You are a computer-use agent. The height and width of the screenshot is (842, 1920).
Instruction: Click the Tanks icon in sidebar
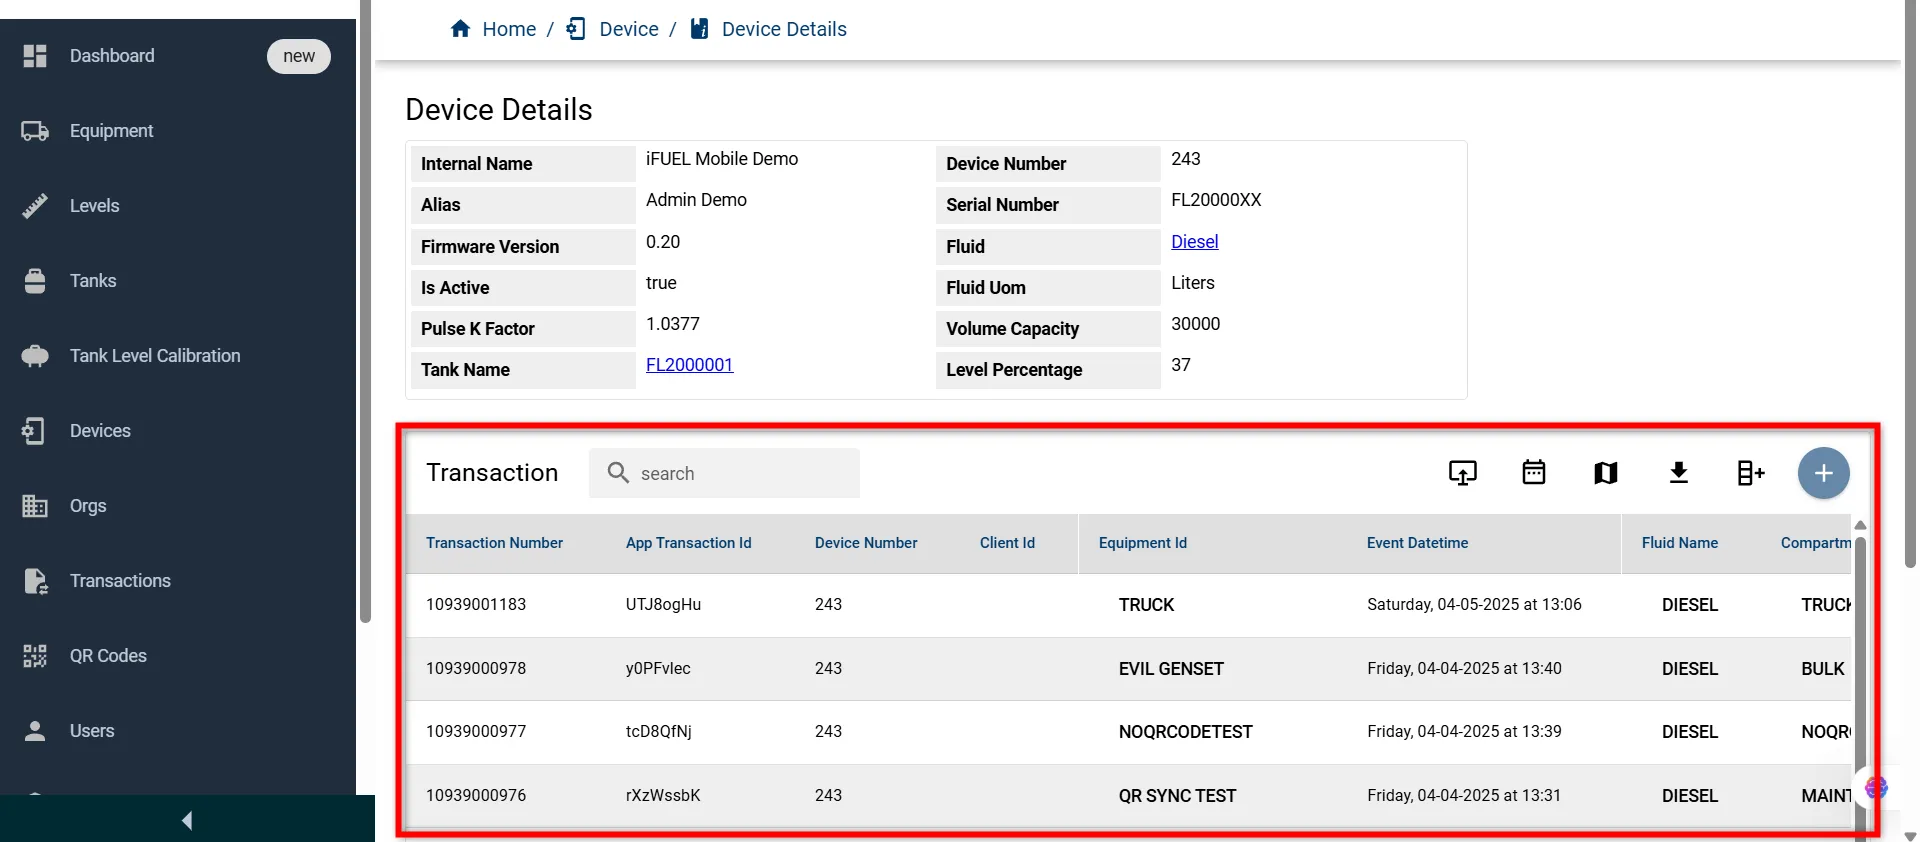[x=35, y=281]
